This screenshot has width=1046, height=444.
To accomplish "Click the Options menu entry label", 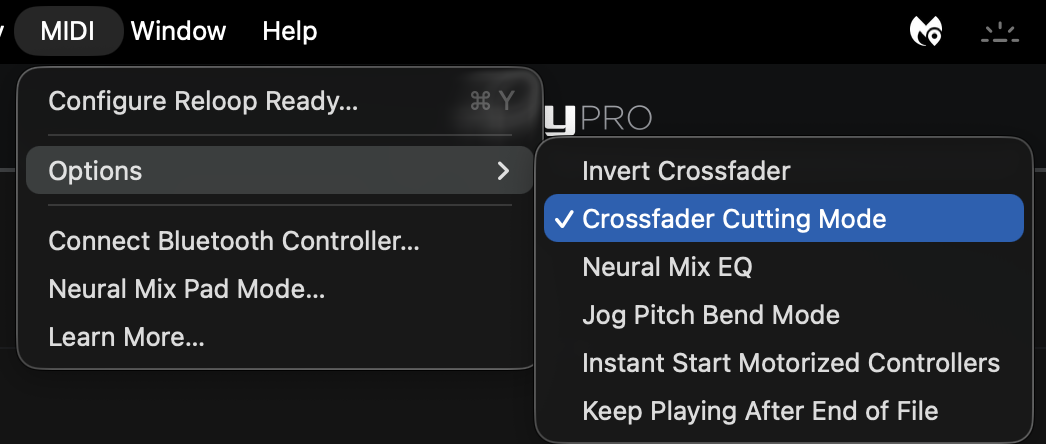I will click(x=96, y=171).
